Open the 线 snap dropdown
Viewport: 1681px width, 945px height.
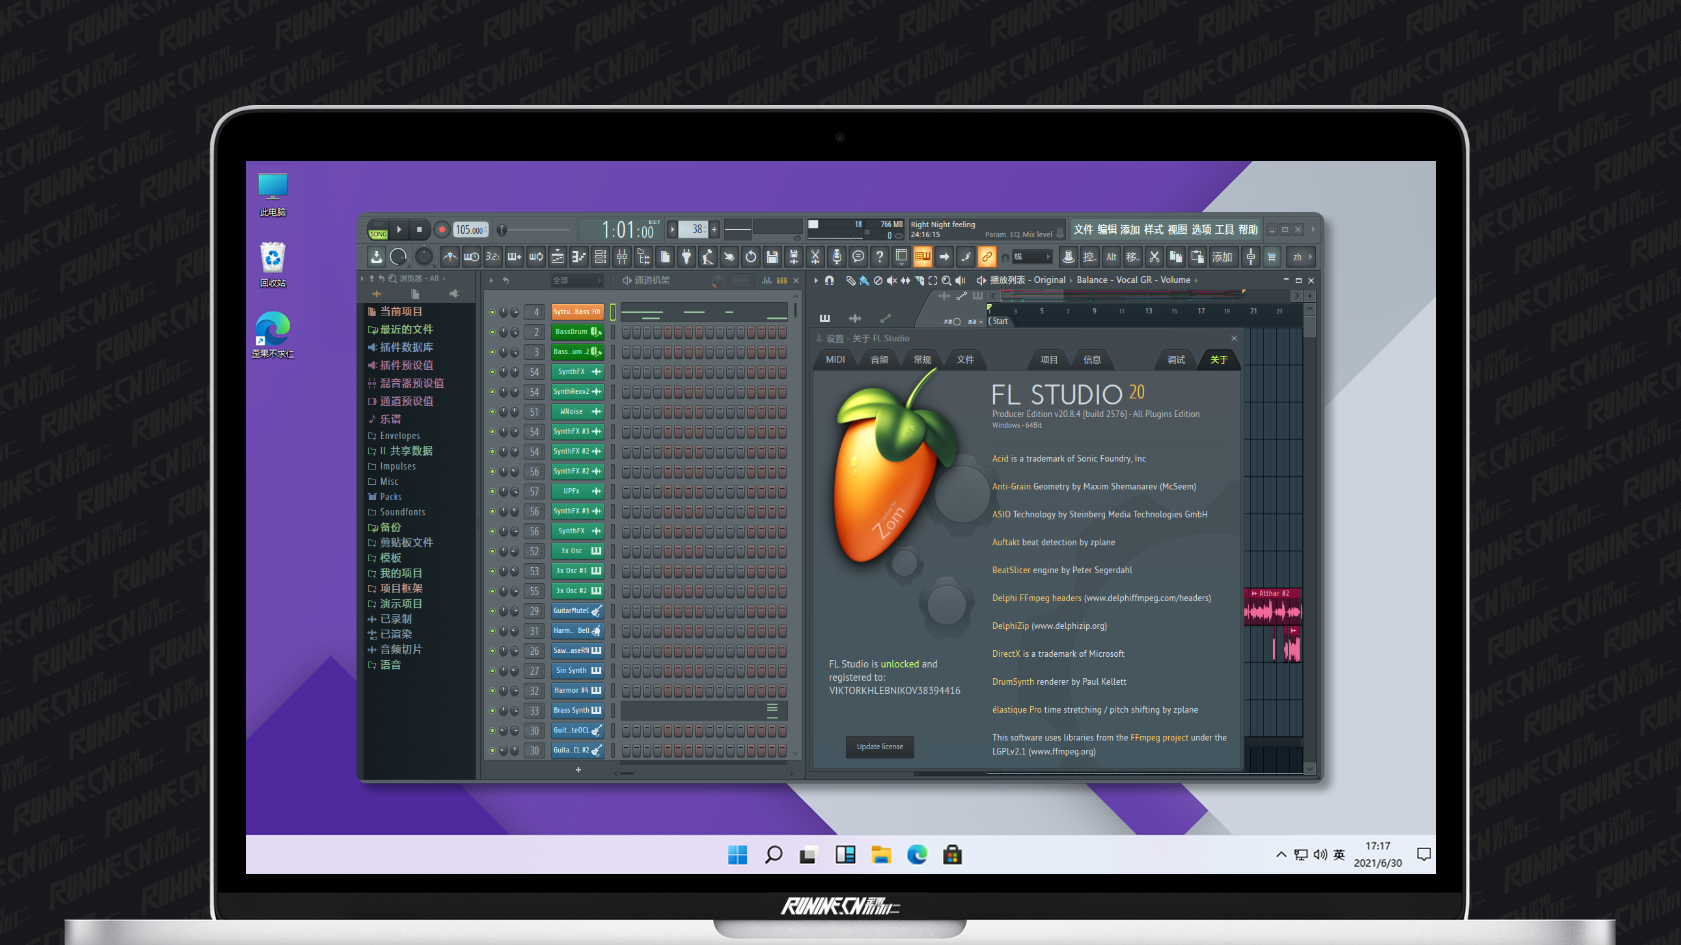tap(1032, 257)
